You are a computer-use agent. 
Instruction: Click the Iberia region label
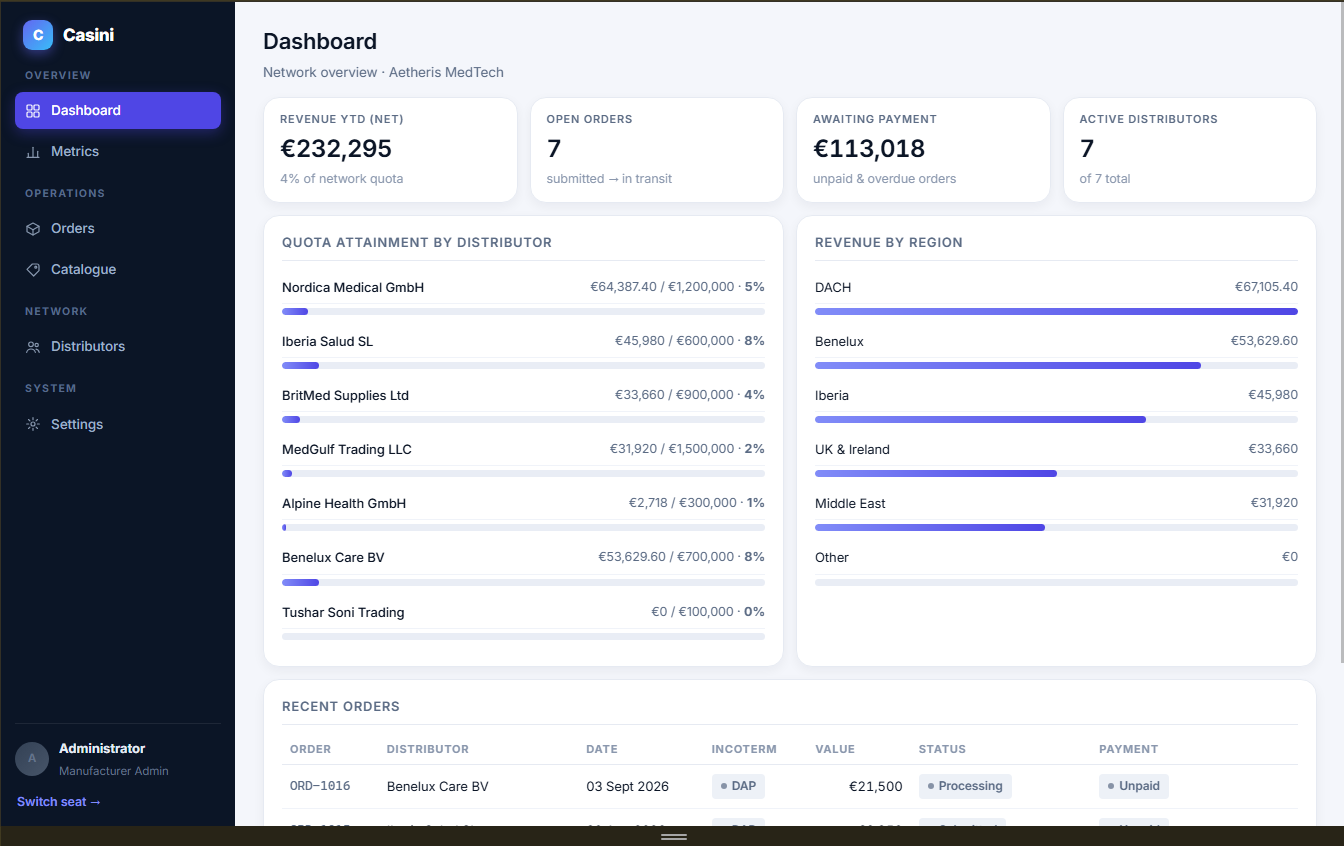832,396
